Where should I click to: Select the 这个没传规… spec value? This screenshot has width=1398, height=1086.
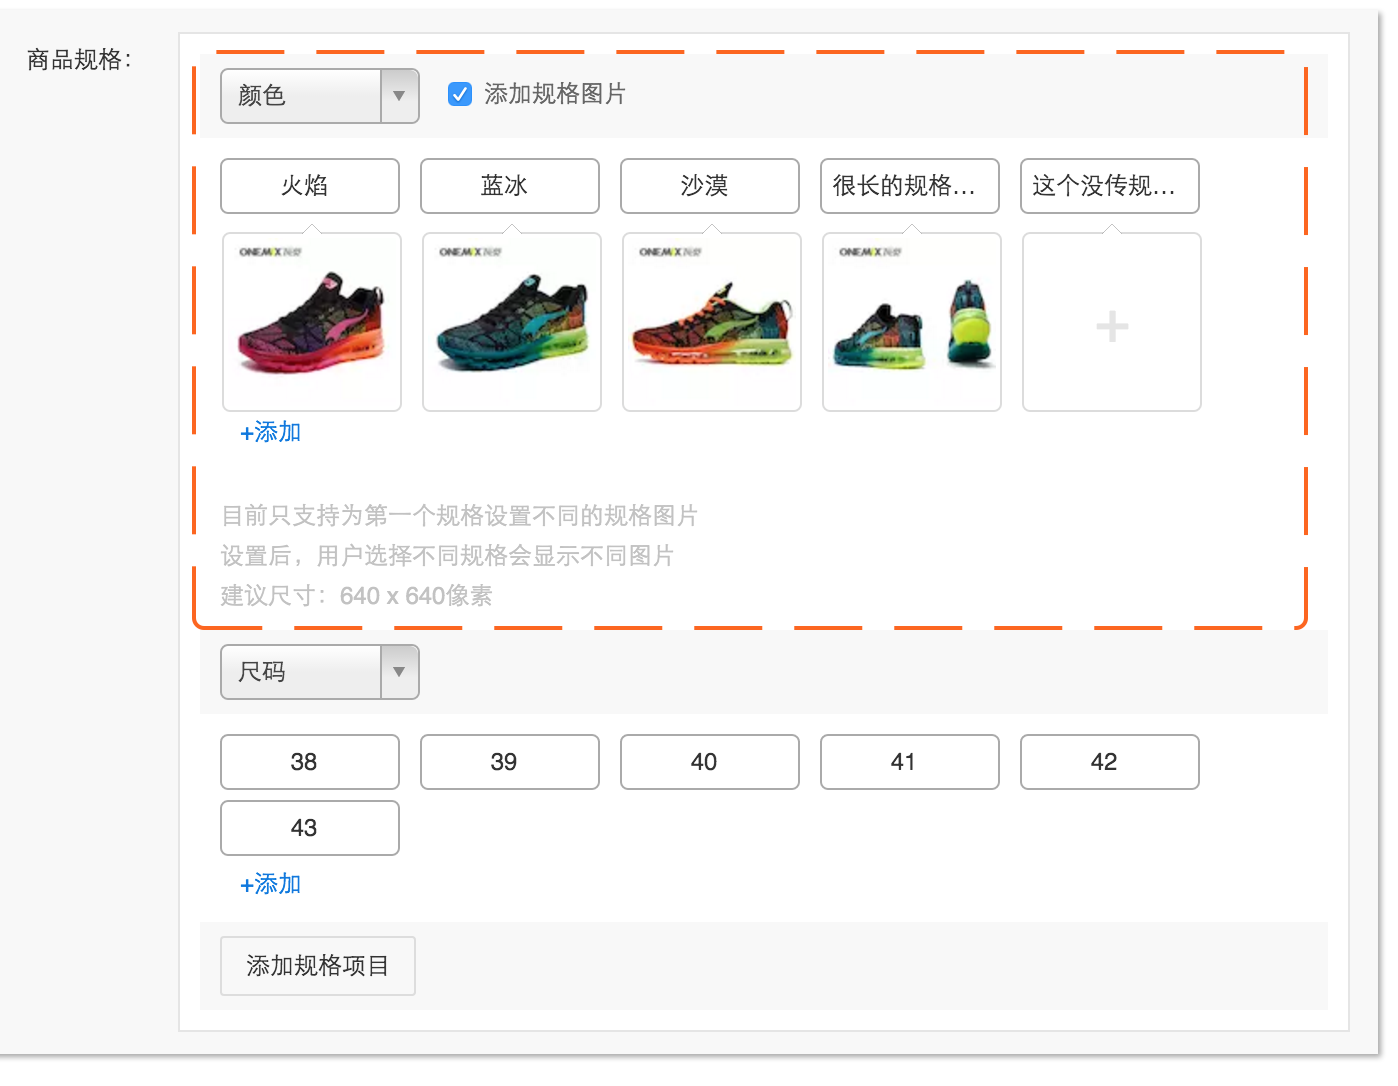pos(1110,186)
